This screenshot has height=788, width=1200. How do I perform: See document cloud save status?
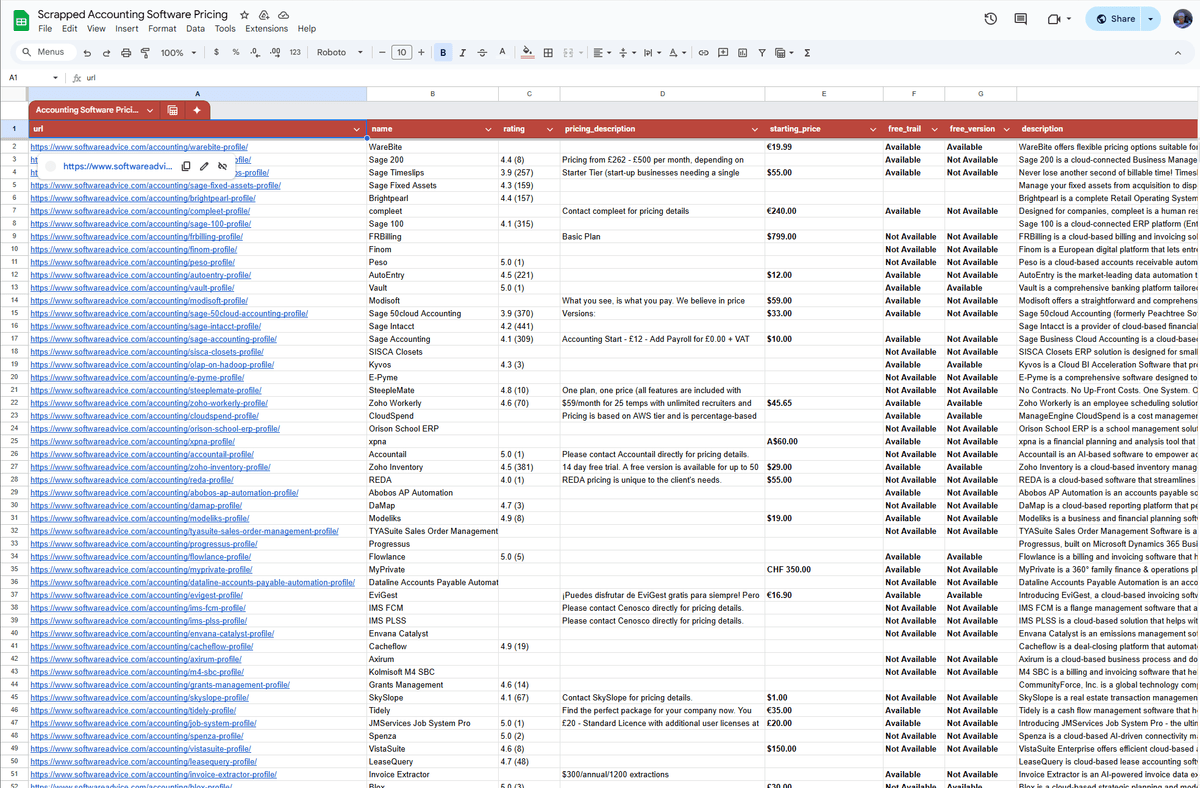click(x=283, y=16)
